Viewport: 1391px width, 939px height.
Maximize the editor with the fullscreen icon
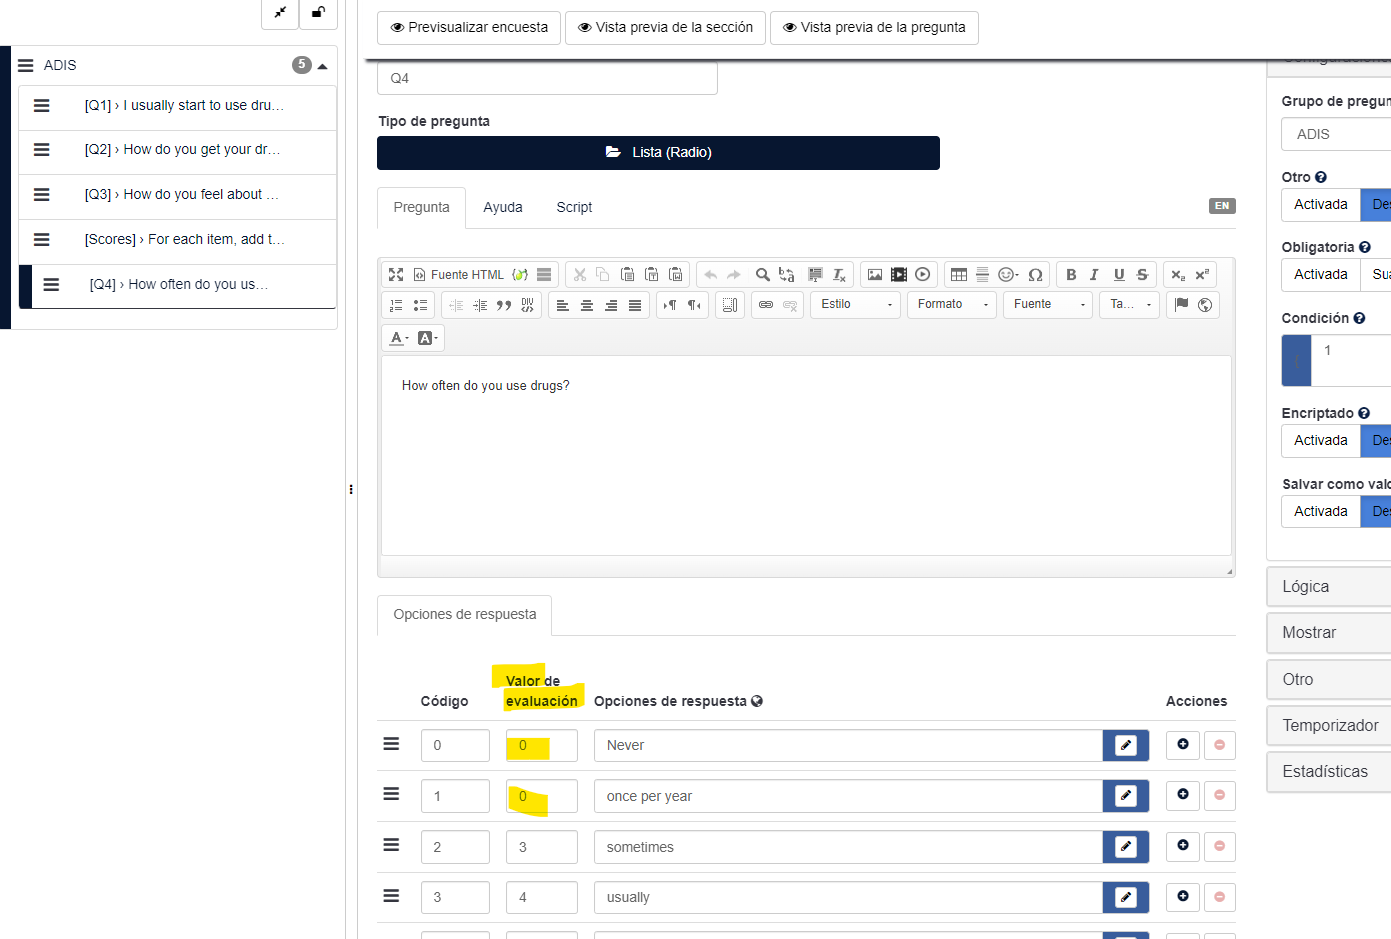click(x=396, y=275)
